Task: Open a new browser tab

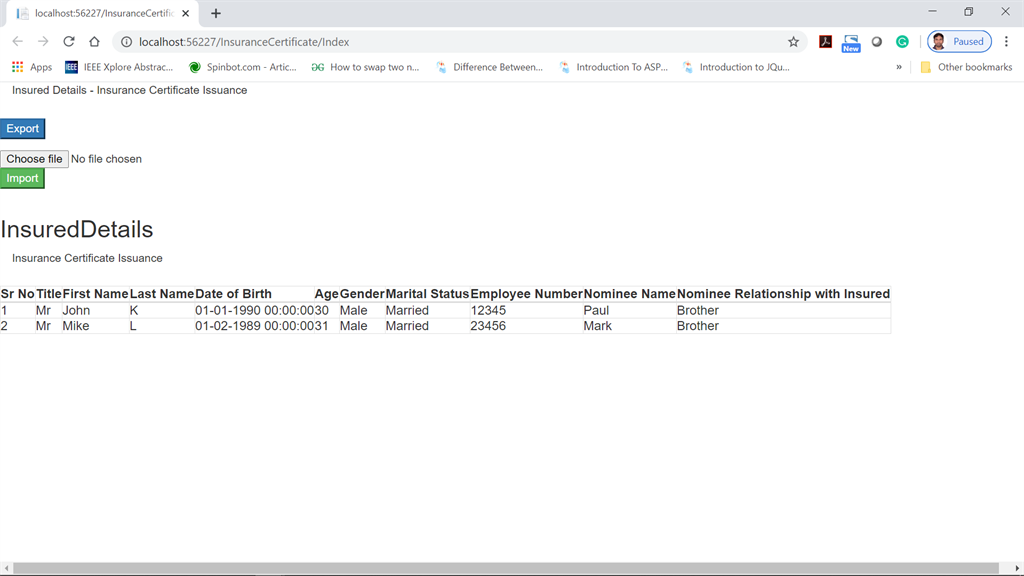Action: coord(217,14)
